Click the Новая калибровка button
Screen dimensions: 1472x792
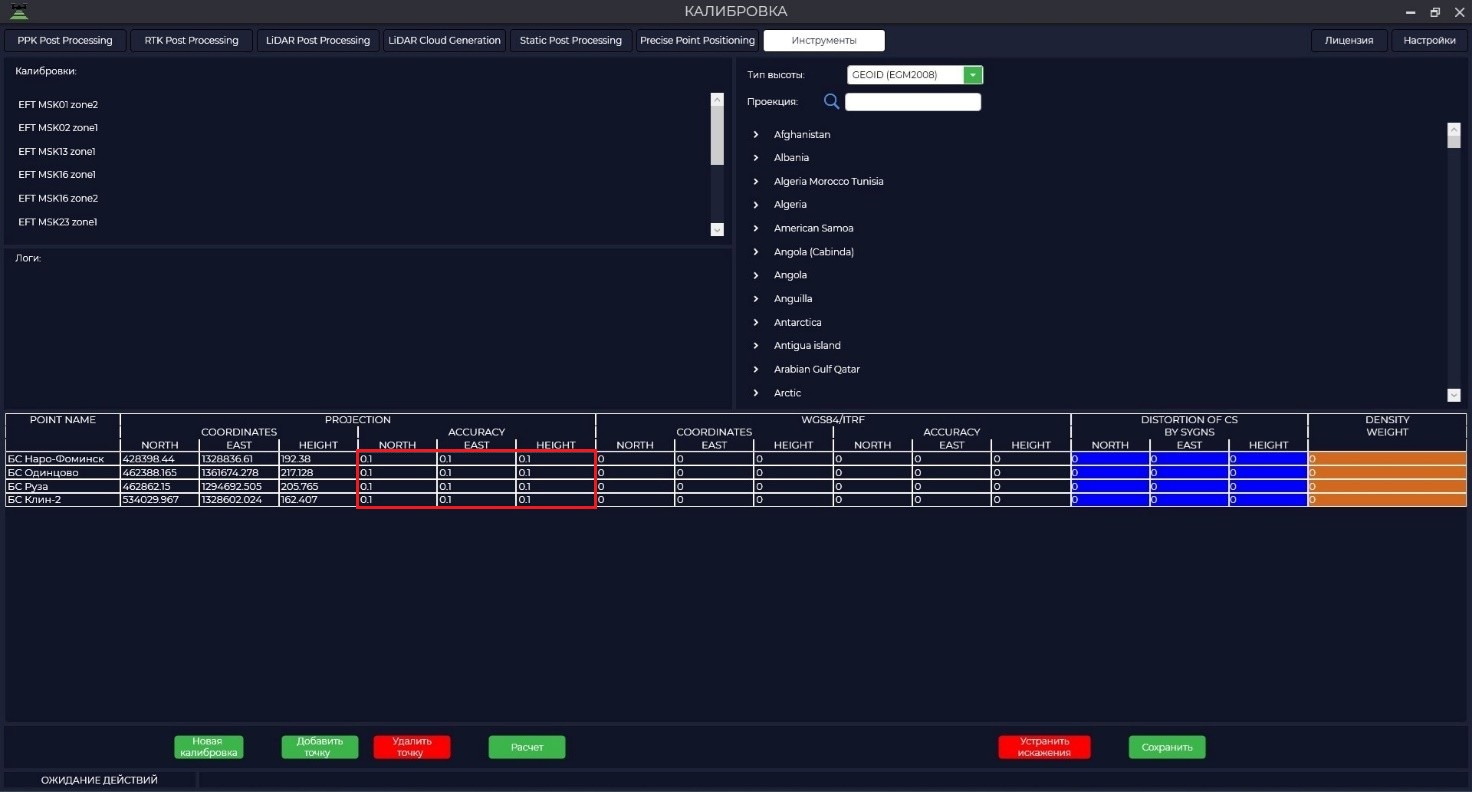[208, 747]
